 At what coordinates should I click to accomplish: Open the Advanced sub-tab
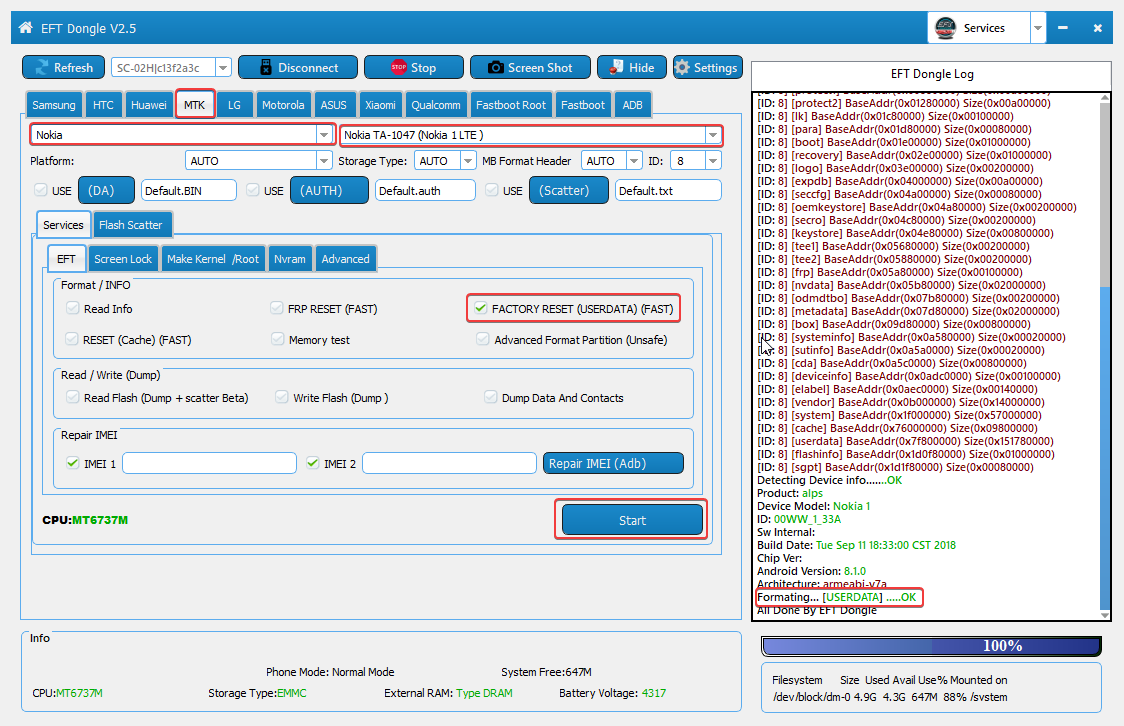coord(346,259)
